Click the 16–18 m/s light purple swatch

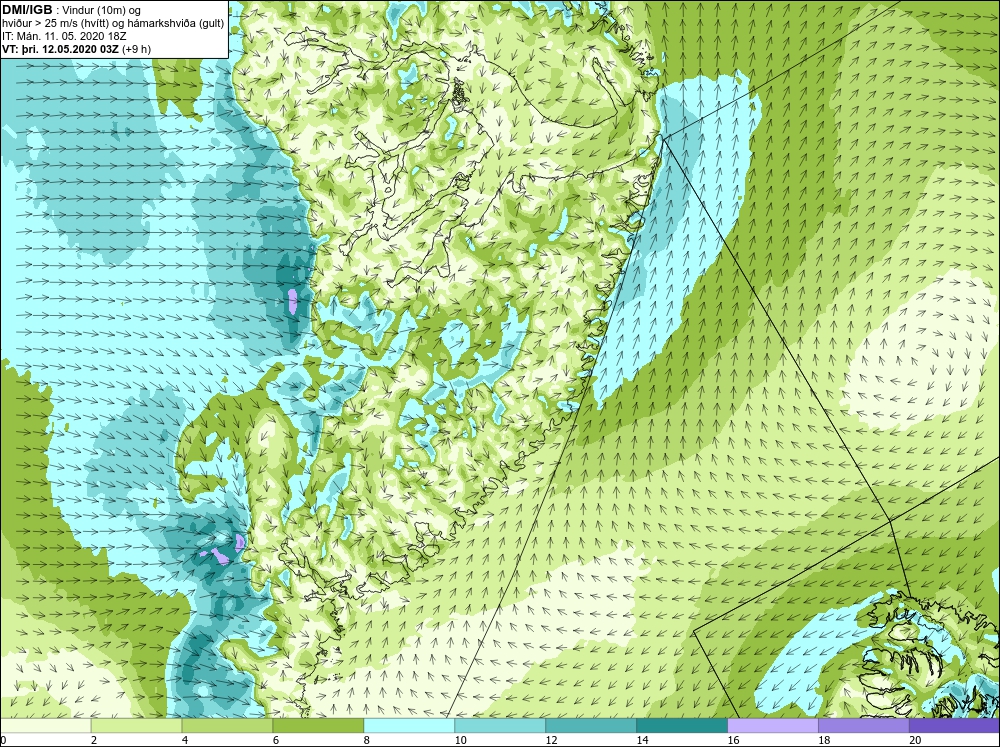pyautogui.click(x=773, y=725)
